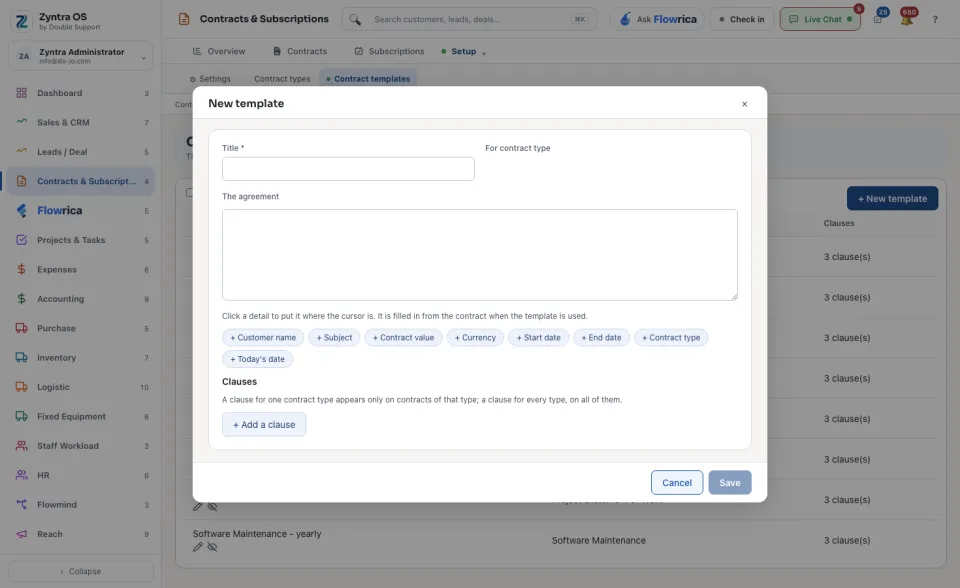
Task: Select the Contract templates sub-tab
Action: (368, 79)
